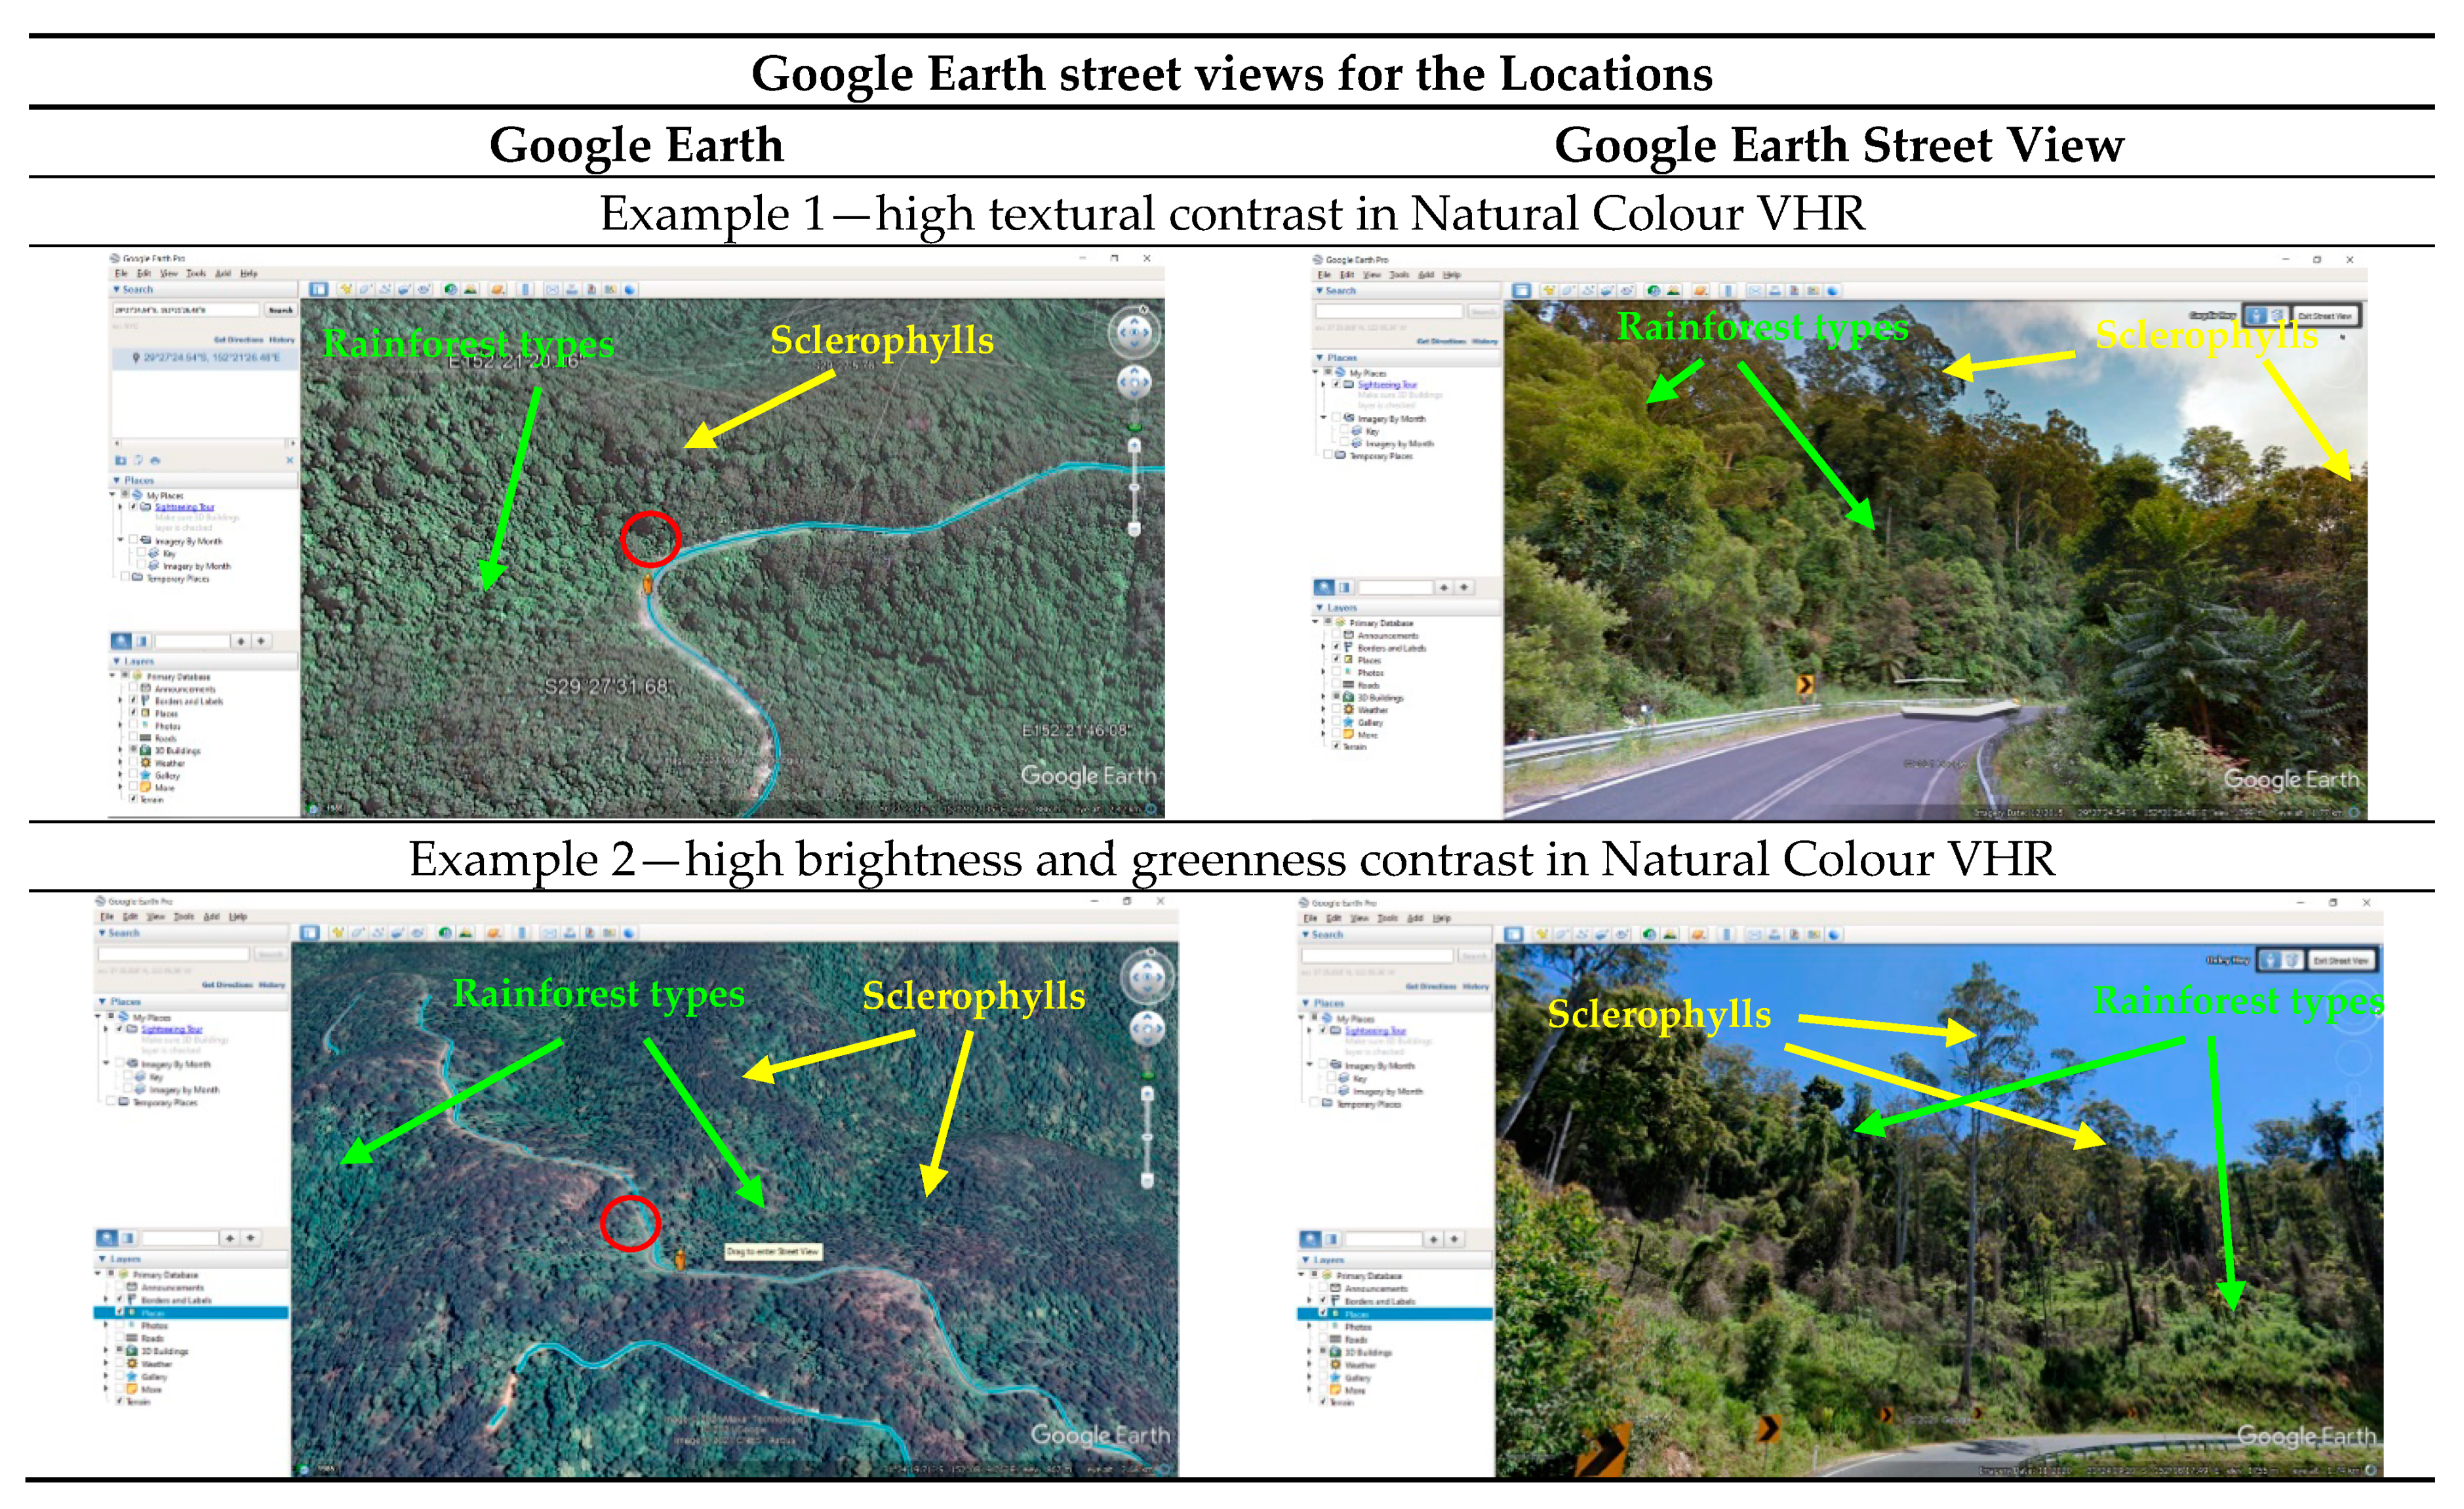Click the Print toolbar icon
This screenshot has height=1509, width=2464.
572,290
